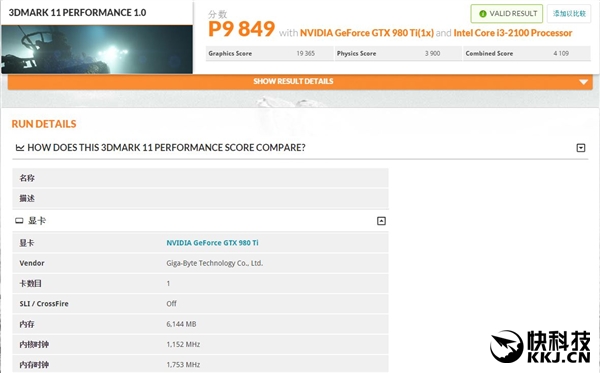Viewport: 600px width, 373px height.
Task: Open the NVIDIA GeForce GTX 980 Ti link in table
Action: [x=212, y=243]
